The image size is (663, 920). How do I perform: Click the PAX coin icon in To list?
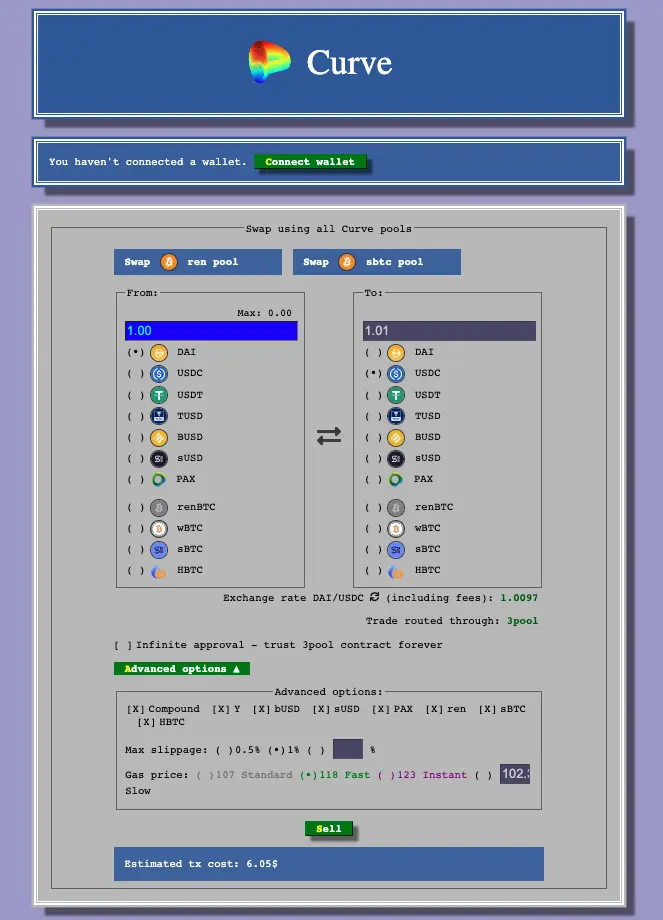tap(396, 479)
